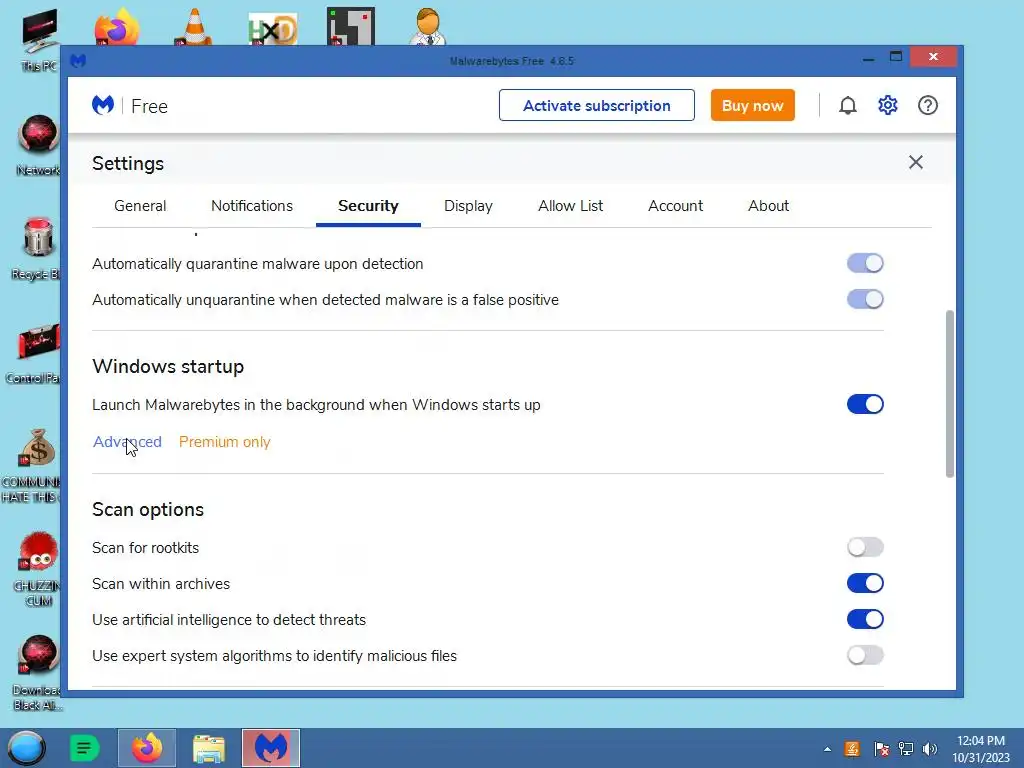The height and width of the screenshot is (768, 1024).
Task: Click the orange tray application icon
Action: [x=852, y=749]
